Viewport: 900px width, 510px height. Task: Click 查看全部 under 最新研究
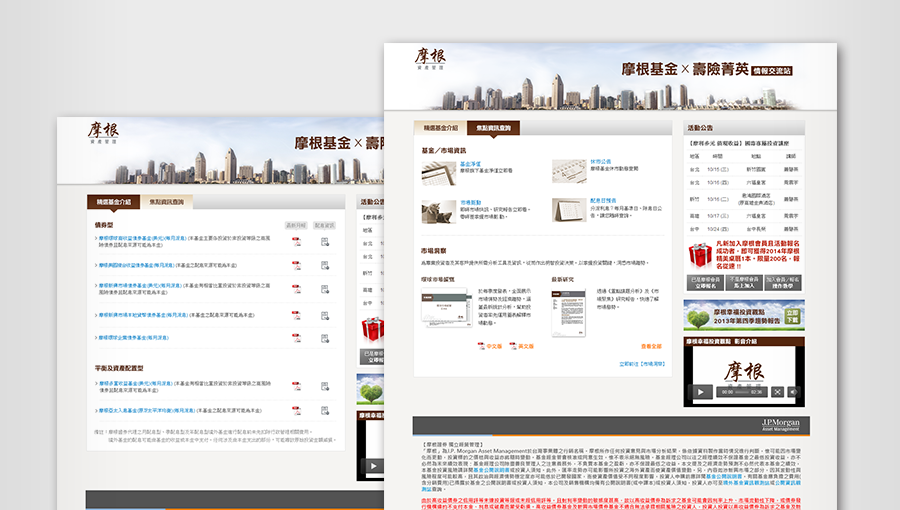(x=651, y=347)
